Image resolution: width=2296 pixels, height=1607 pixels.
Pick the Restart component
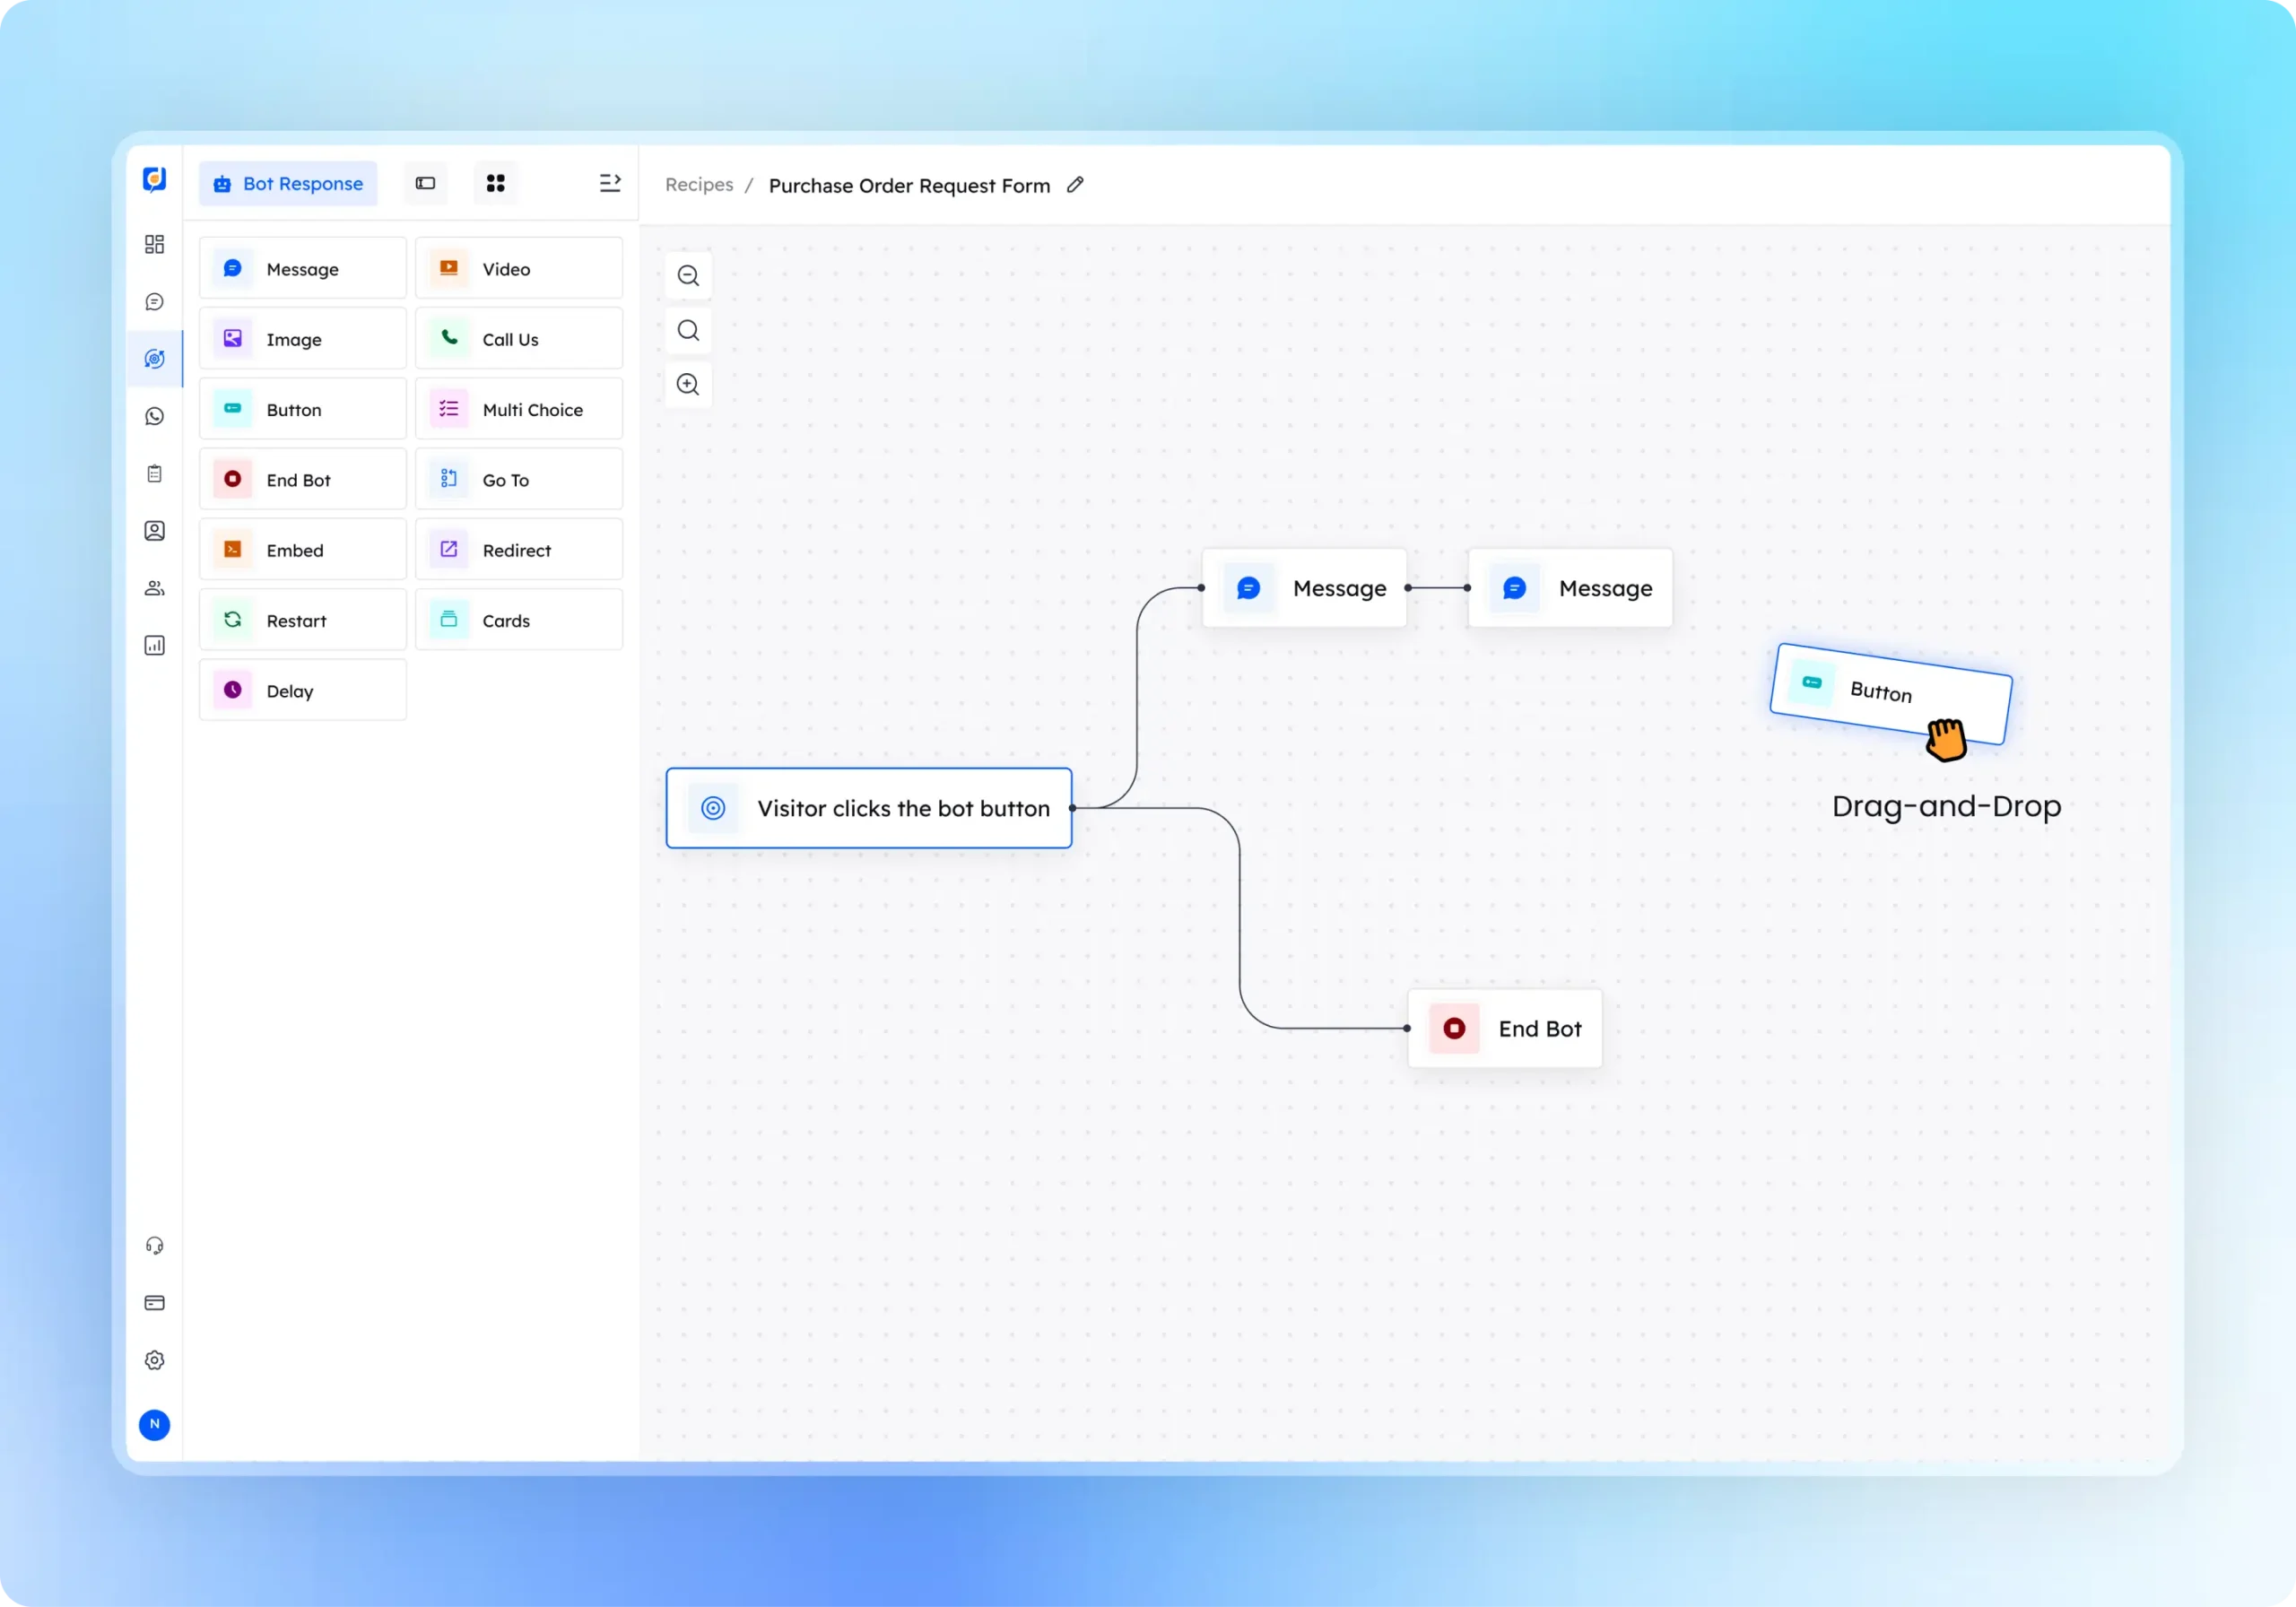click(x=303, y=620)
